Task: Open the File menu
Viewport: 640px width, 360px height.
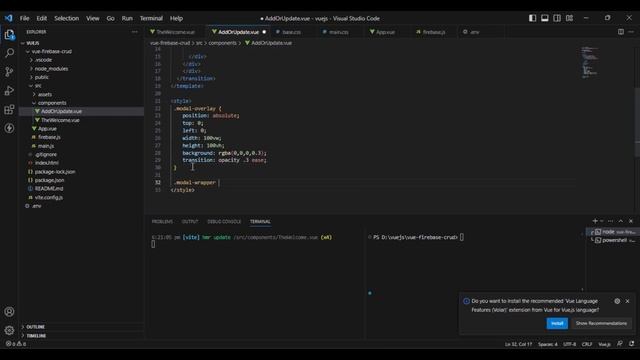Action: (x=24, y=18)
